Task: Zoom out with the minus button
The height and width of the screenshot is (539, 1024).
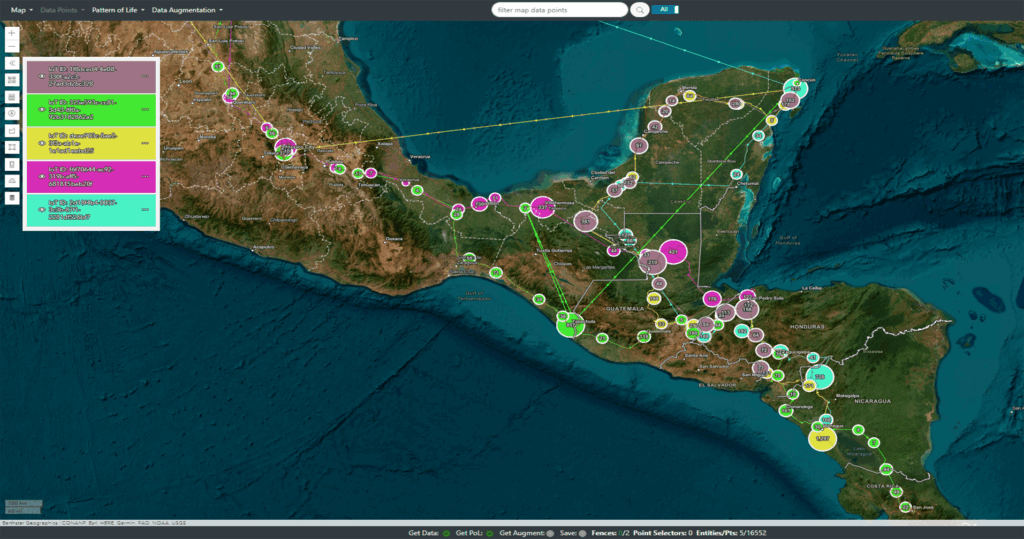Action: pyautogui.click(x=12, y=46)
